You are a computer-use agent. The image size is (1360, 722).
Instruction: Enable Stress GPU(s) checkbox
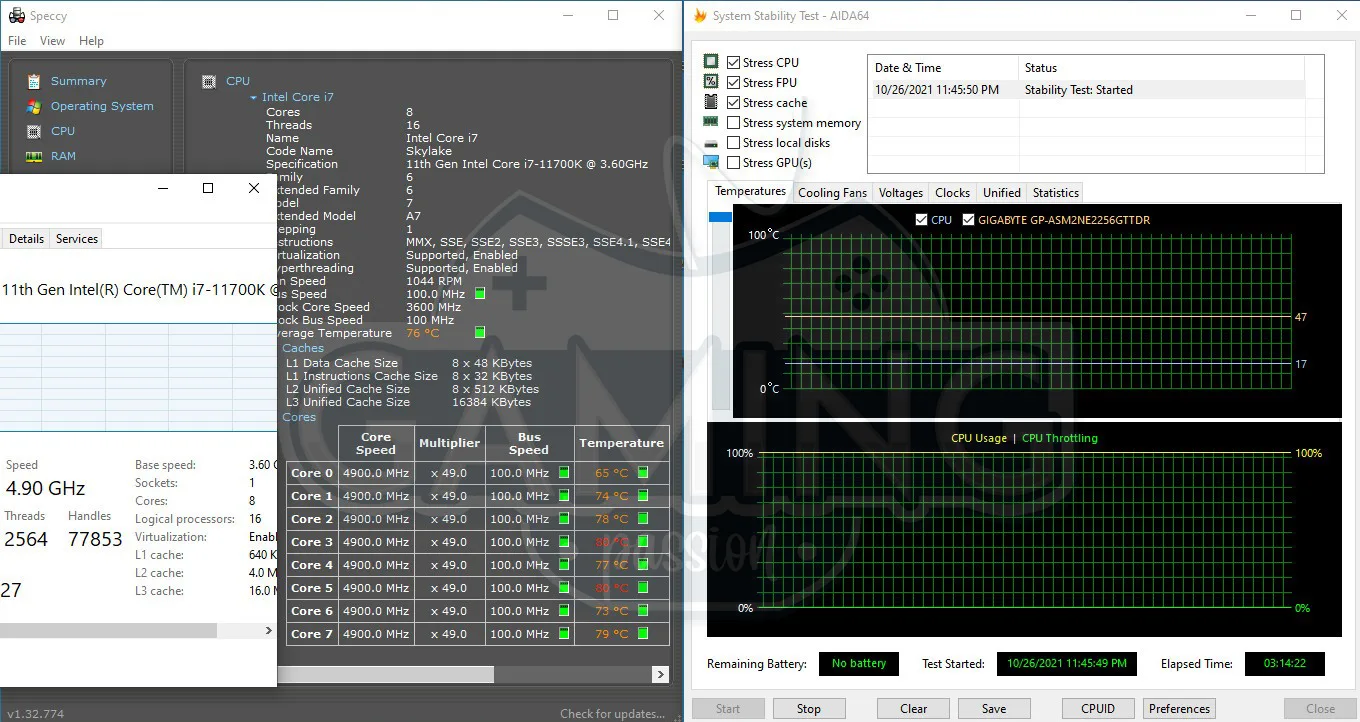coord(734,162)
